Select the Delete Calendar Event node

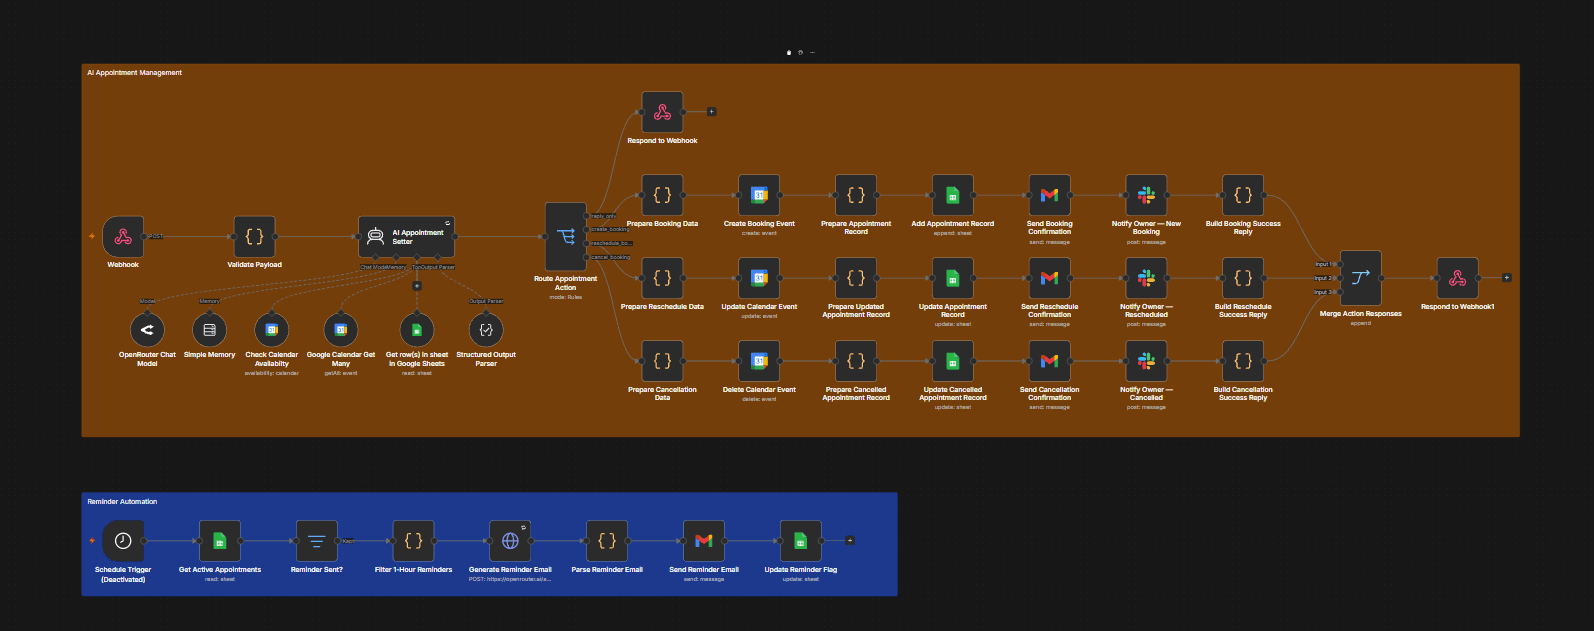coord(759,362)
